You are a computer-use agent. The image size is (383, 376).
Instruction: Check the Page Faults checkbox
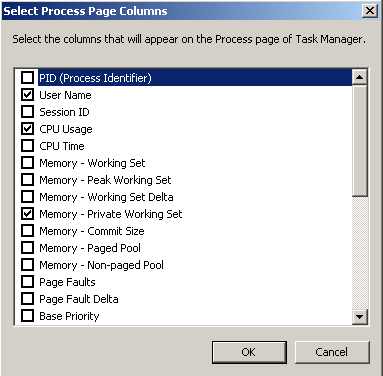27,282
